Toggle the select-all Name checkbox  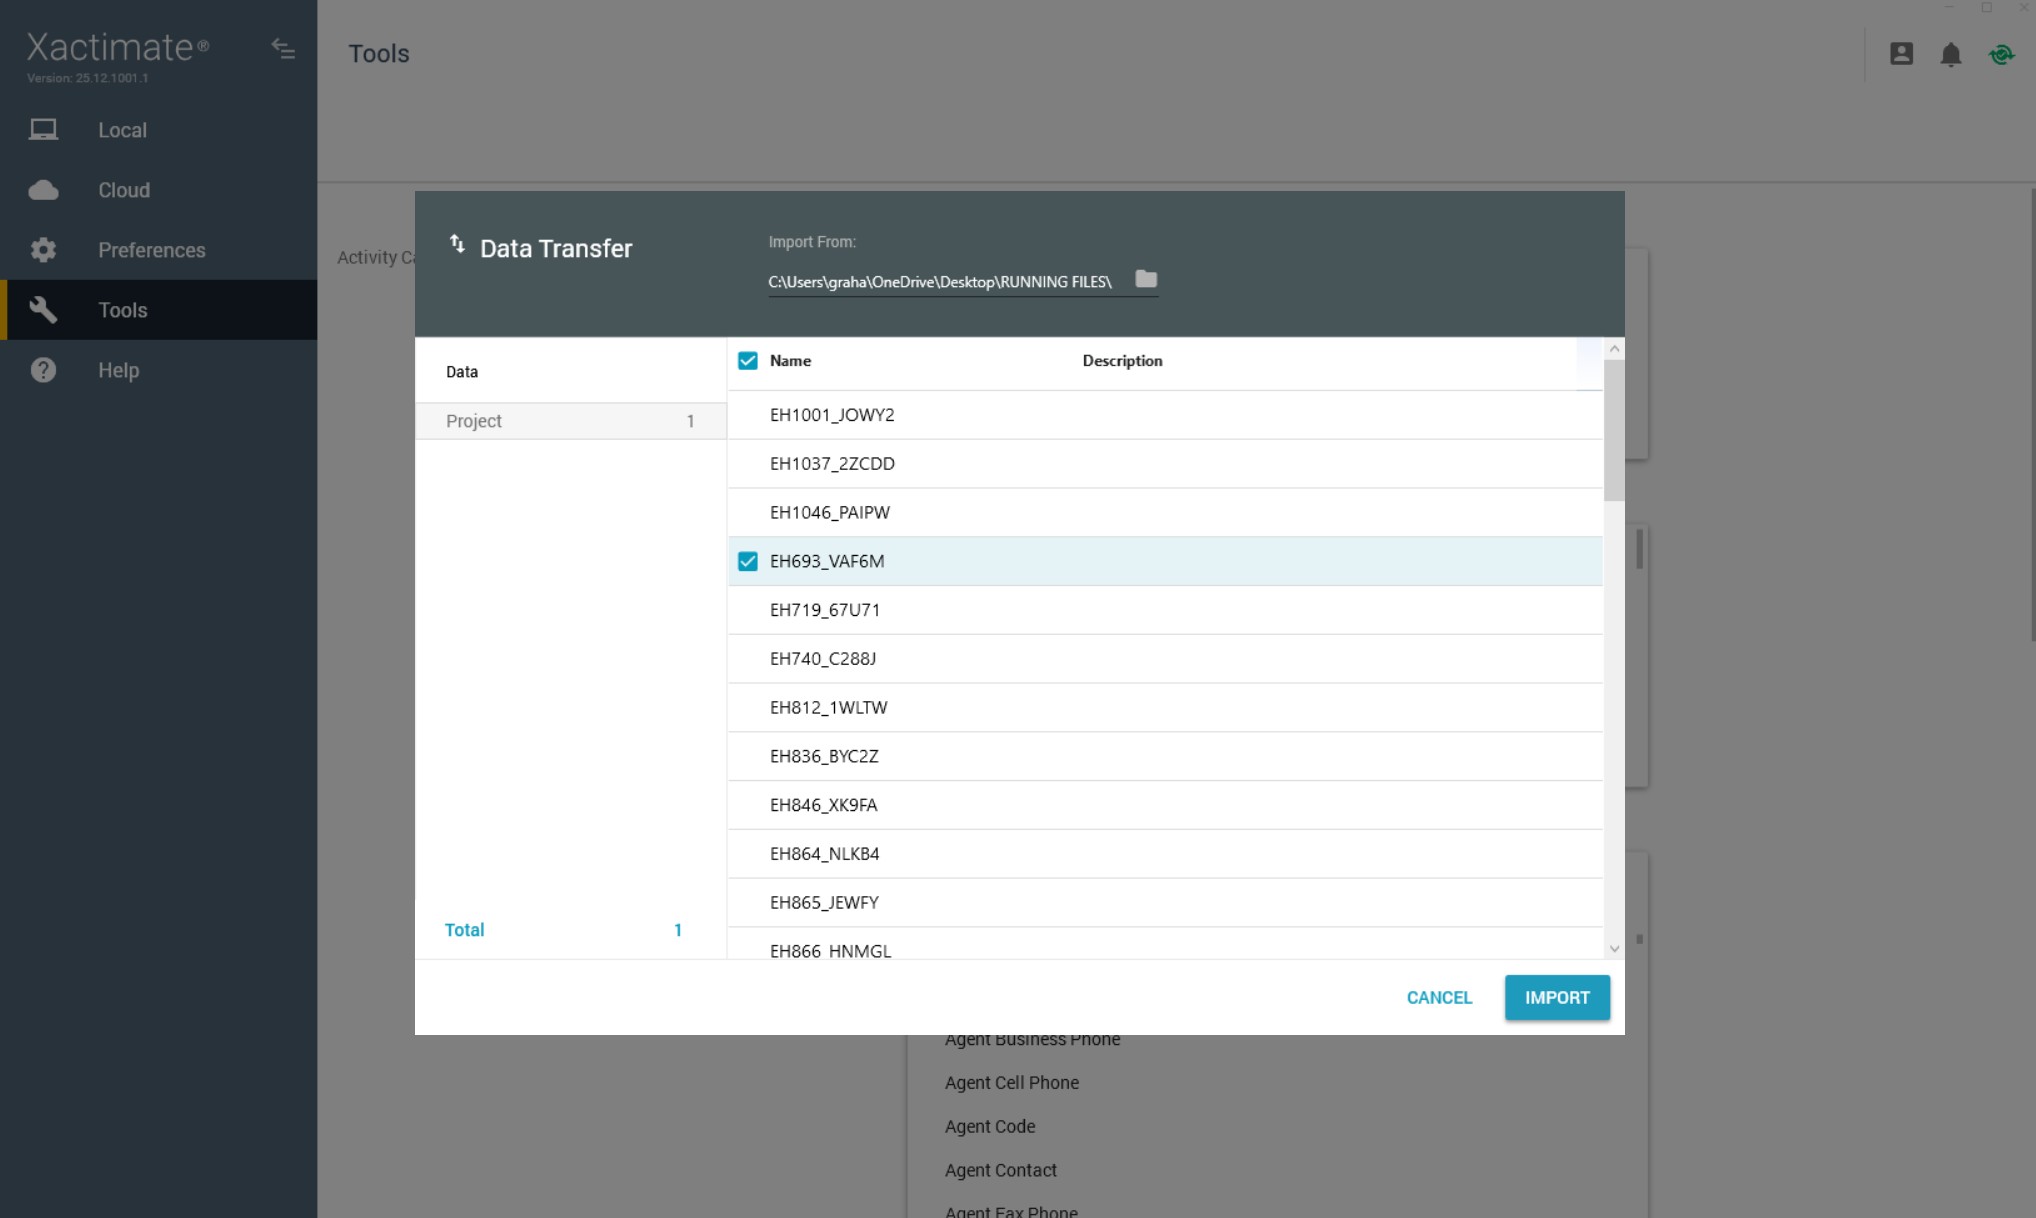tap(748, 361)
